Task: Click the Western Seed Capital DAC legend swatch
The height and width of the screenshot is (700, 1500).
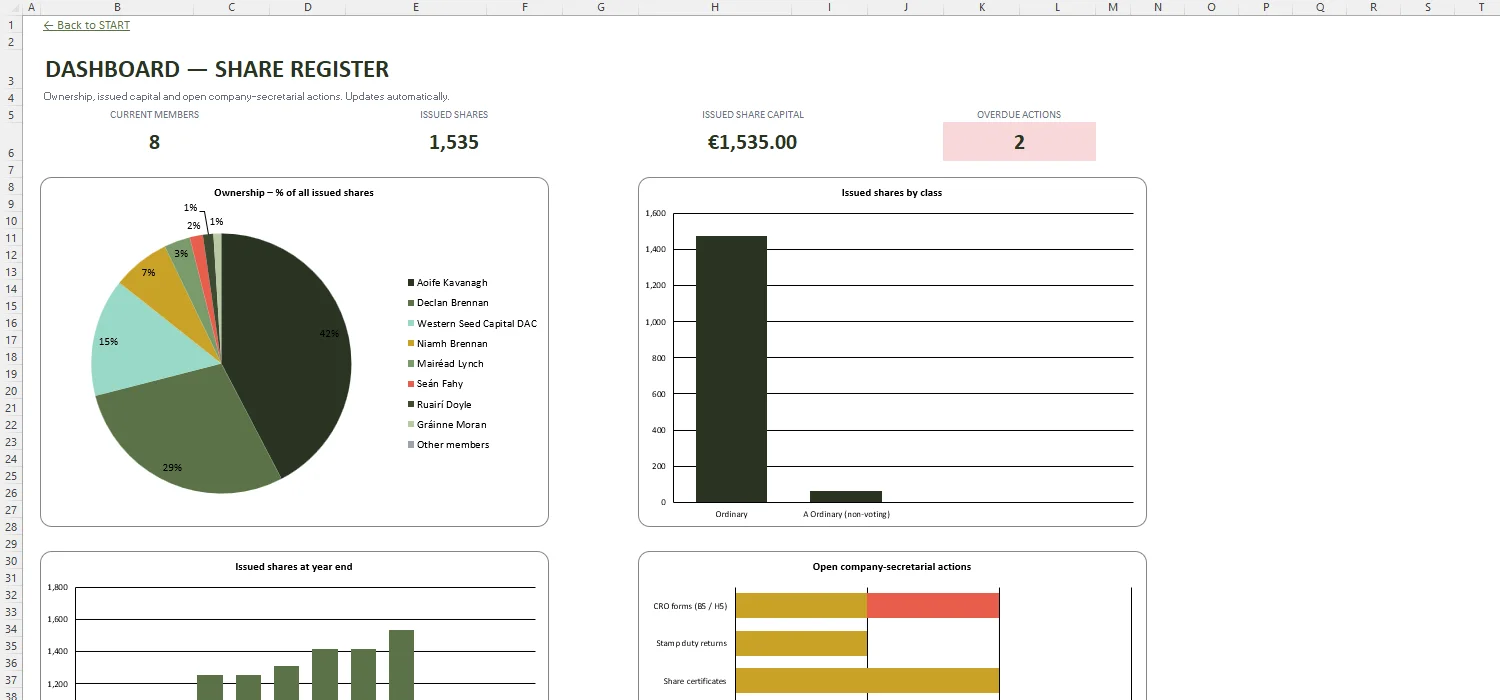Action: [411, 323]
